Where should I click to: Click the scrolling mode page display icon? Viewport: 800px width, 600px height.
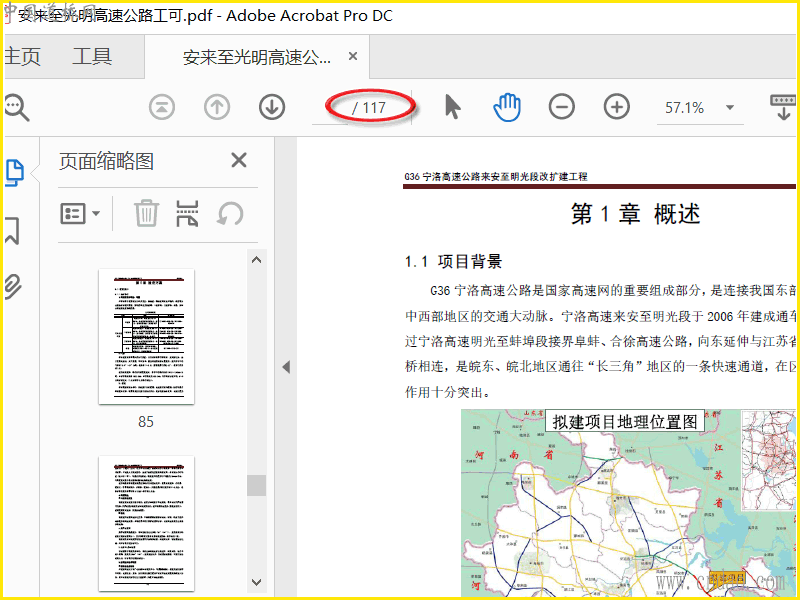click(x=783, y=107)
